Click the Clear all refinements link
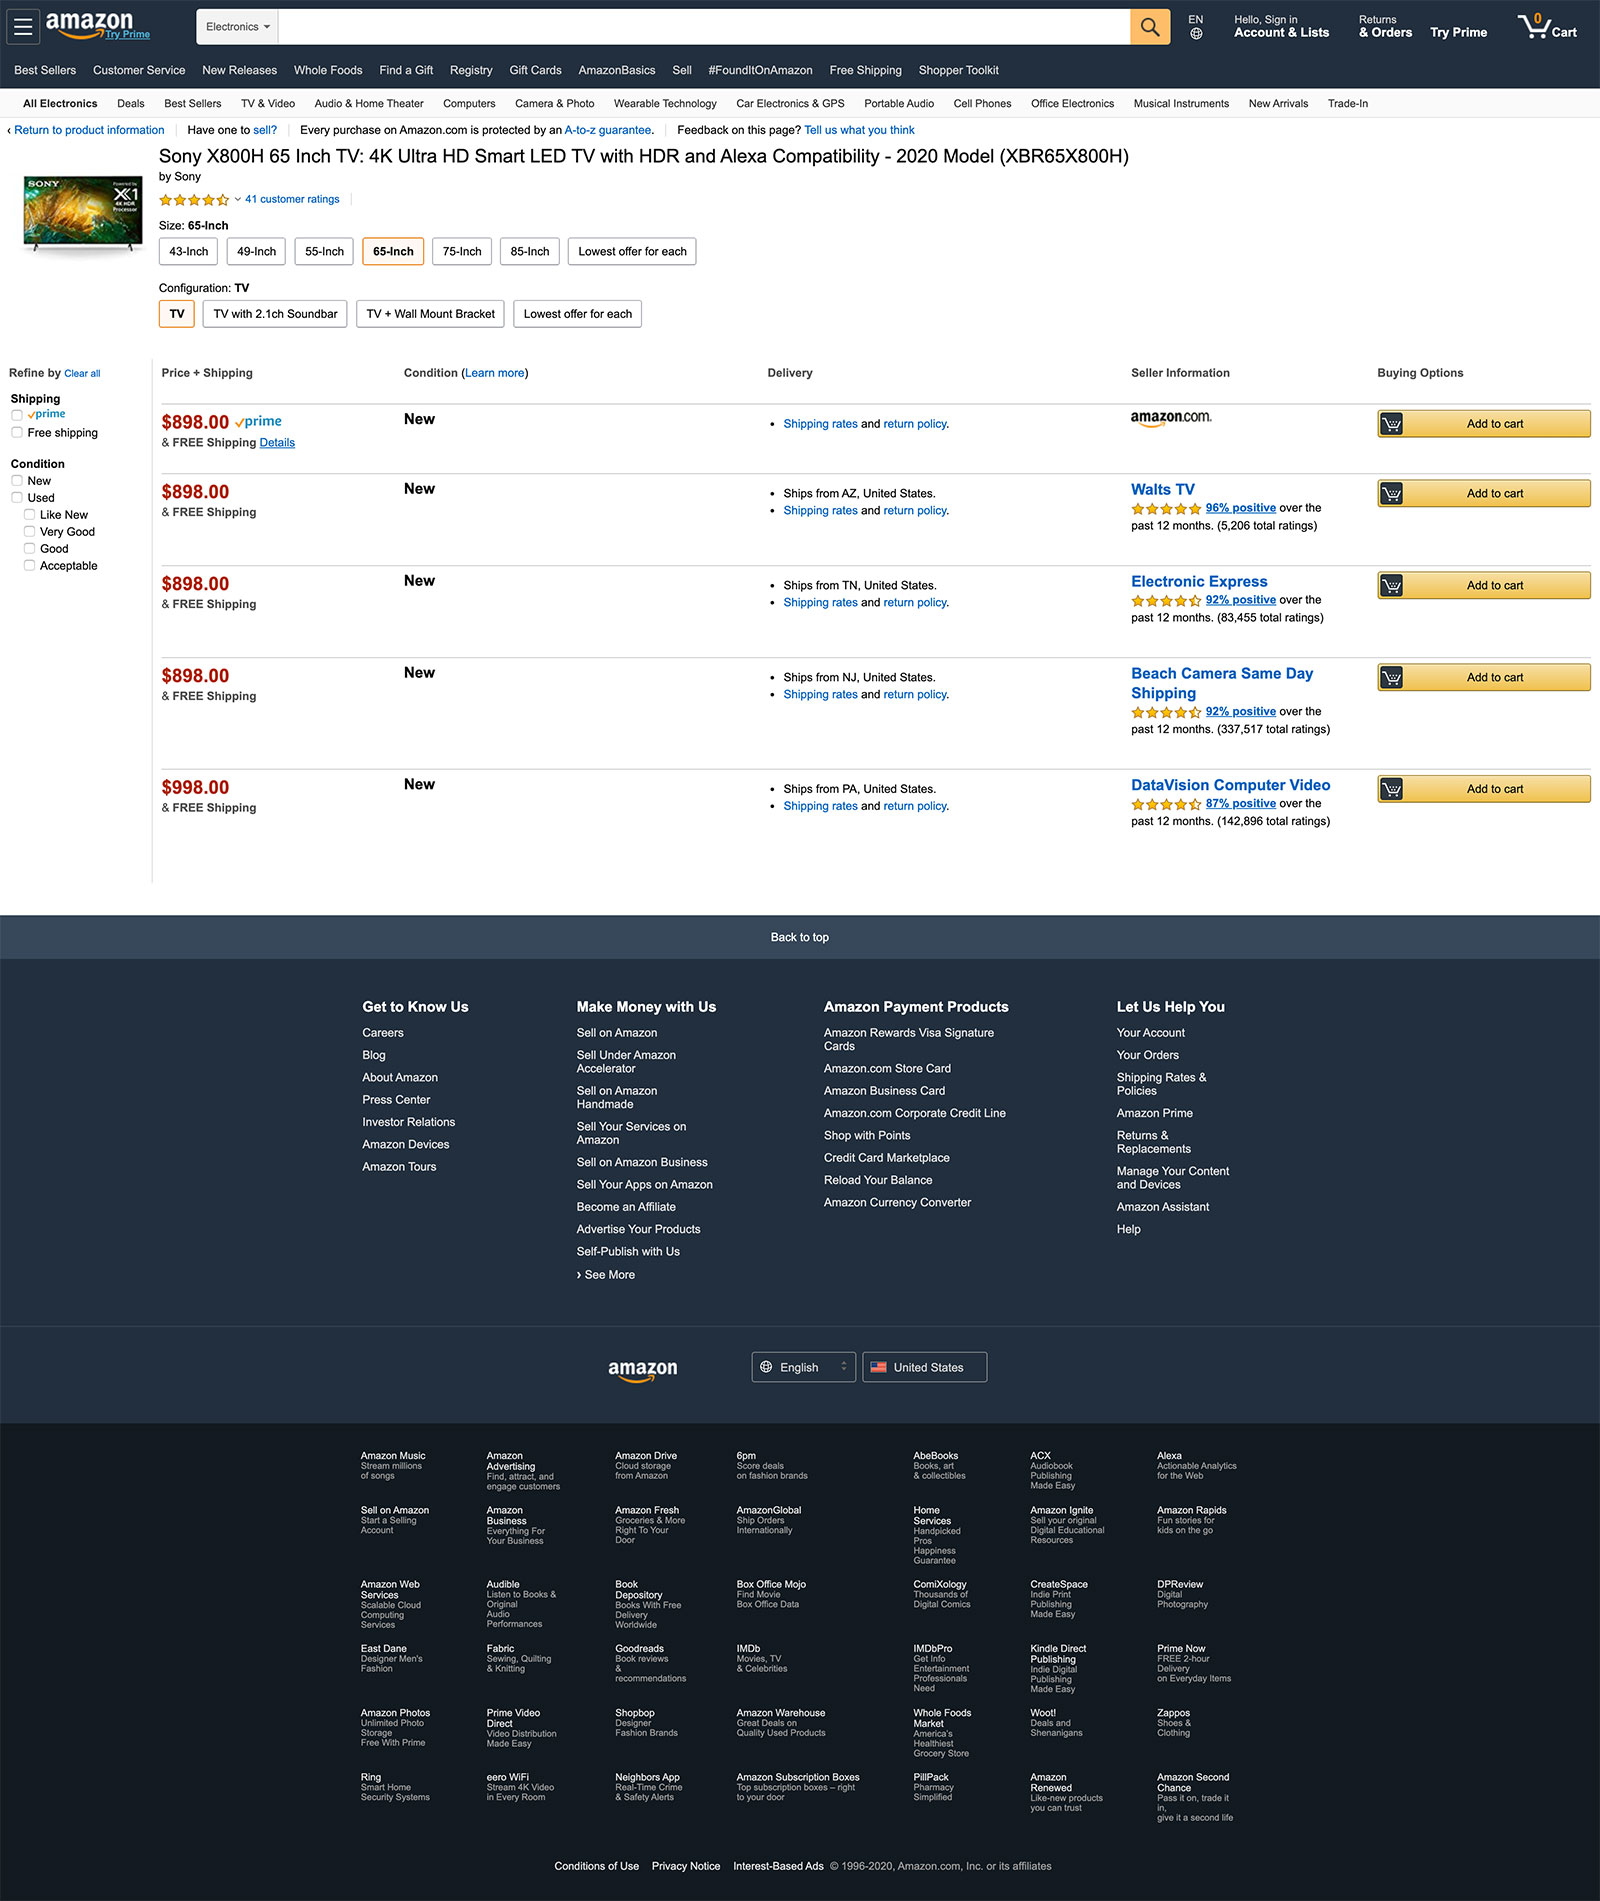This screenshot has width=1600, height=1901. tap(82, 373)
